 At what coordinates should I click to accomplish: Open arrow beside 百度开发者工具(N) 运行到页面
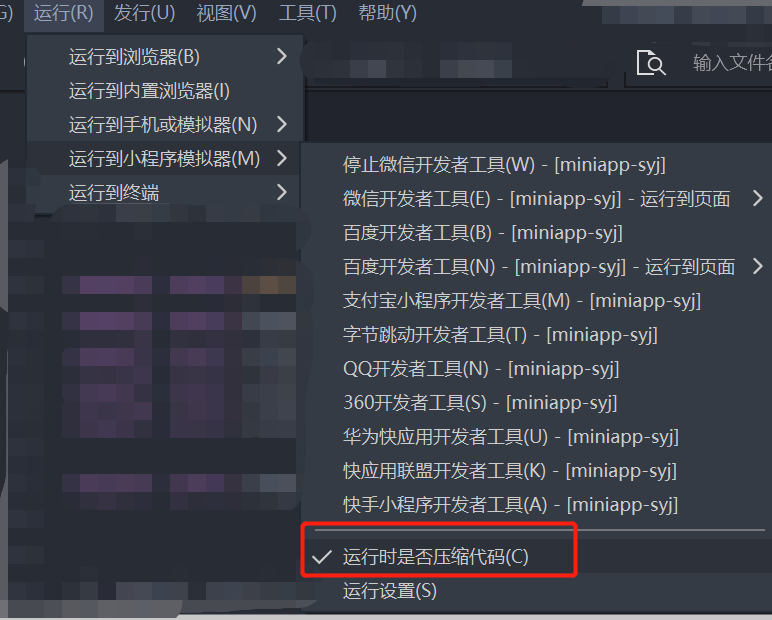(758, 266)
